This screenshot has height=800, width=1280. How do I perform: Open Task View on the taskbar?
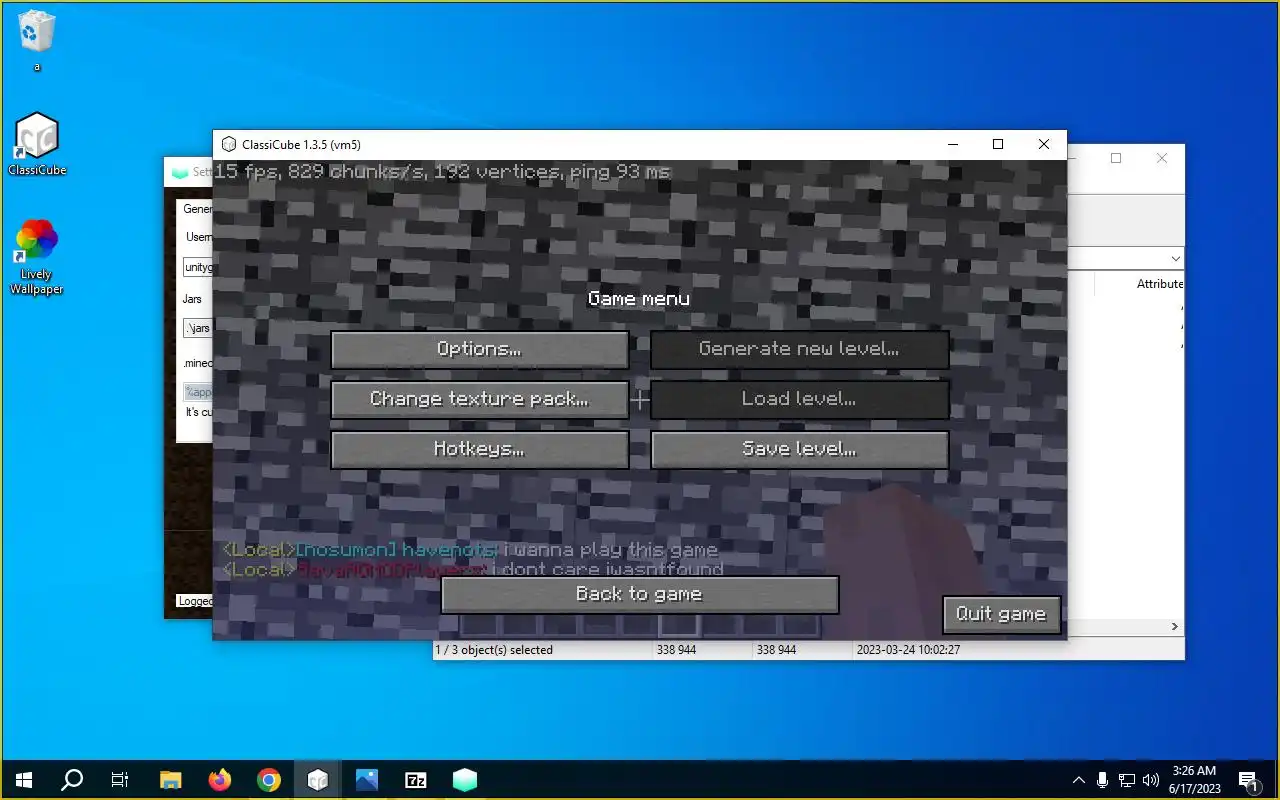(x=120, y=780)
